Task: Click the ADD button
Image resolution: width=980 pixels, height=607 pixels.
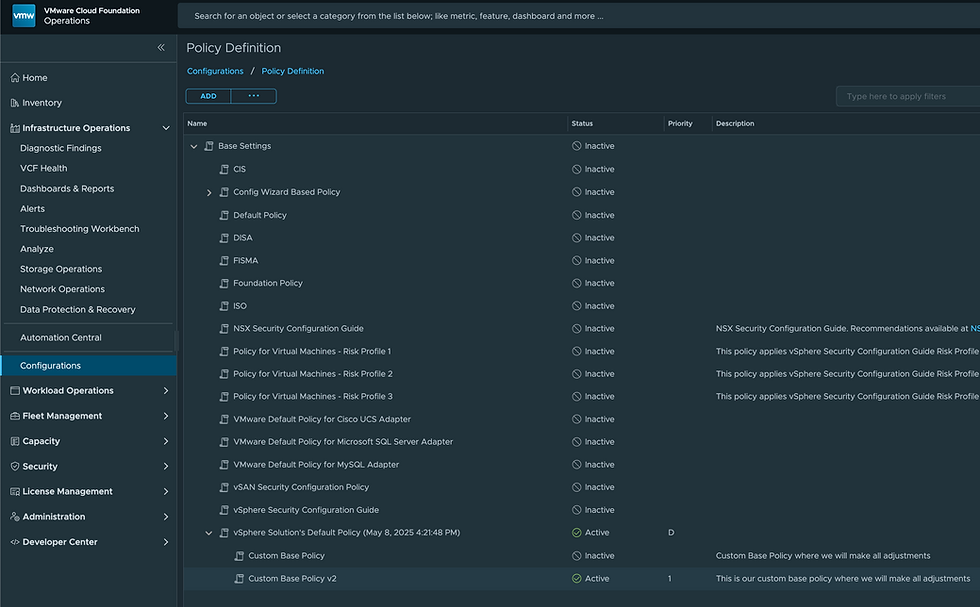Action: click(x=208, y=96)
